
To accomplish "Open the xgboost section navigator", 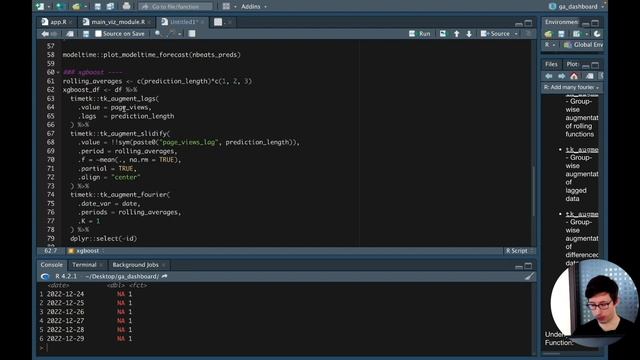I will 86,251.
